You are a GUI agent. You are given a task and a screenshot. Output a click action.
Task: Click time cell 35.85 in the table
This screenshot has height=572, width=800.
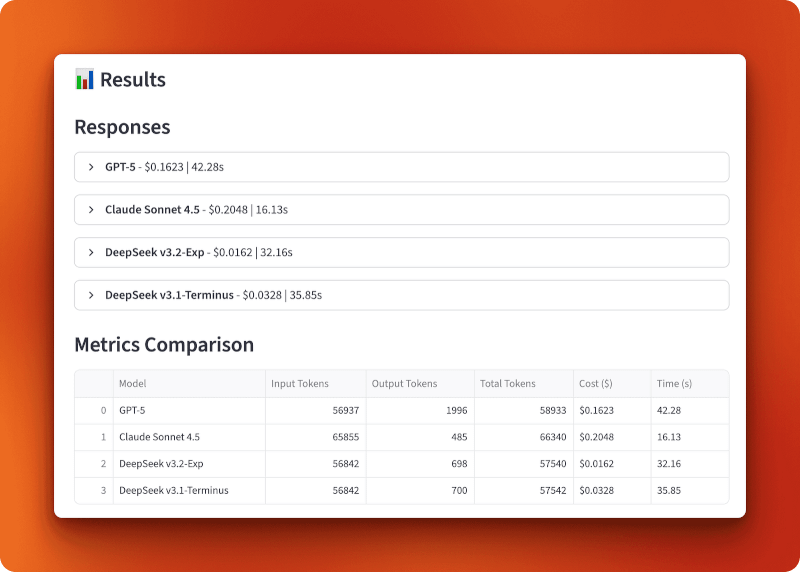click(690, 491)
